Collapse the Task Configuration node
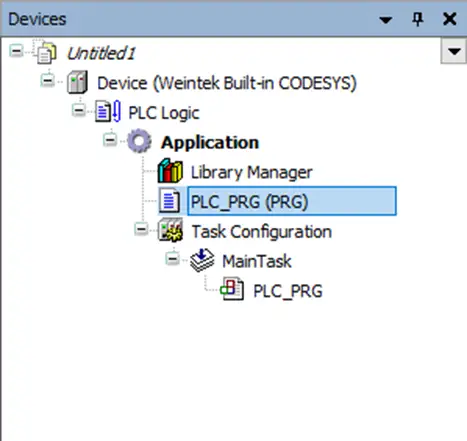 [x=141, y=229]
